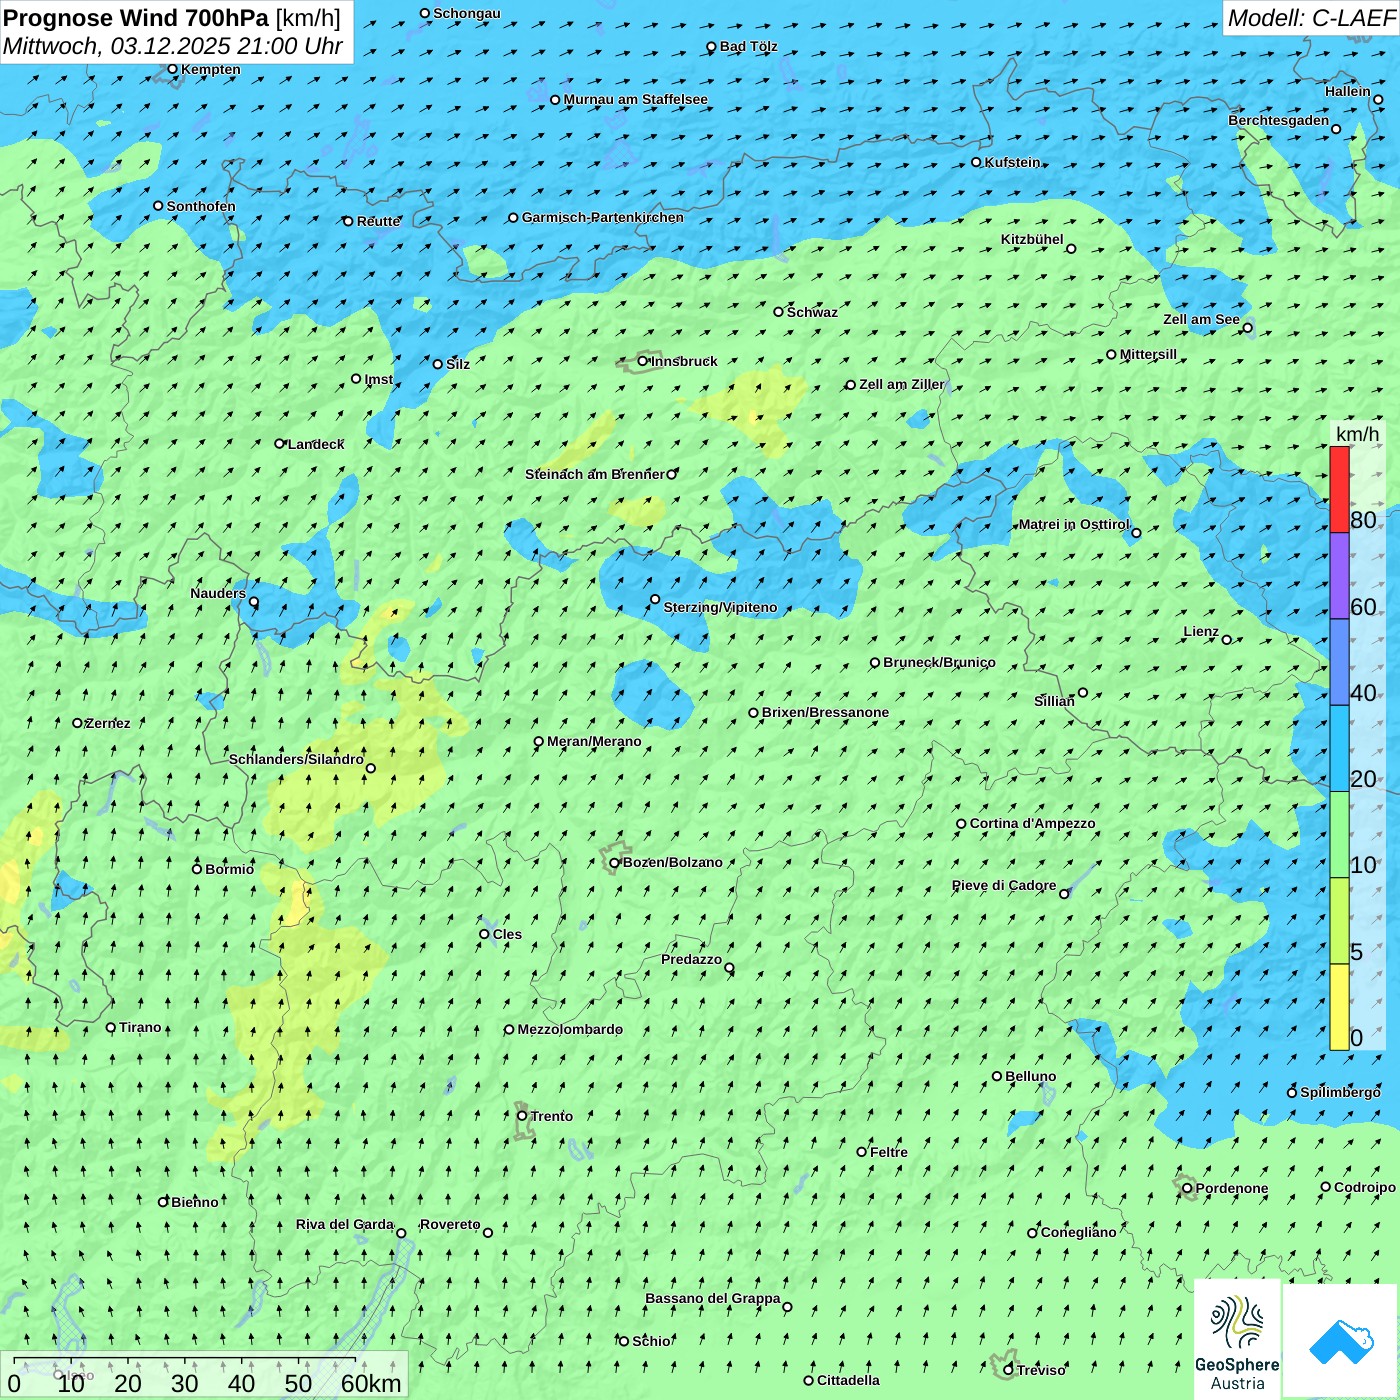Click the 'Pieve di Cadore' label

[x=1004, y=885]
